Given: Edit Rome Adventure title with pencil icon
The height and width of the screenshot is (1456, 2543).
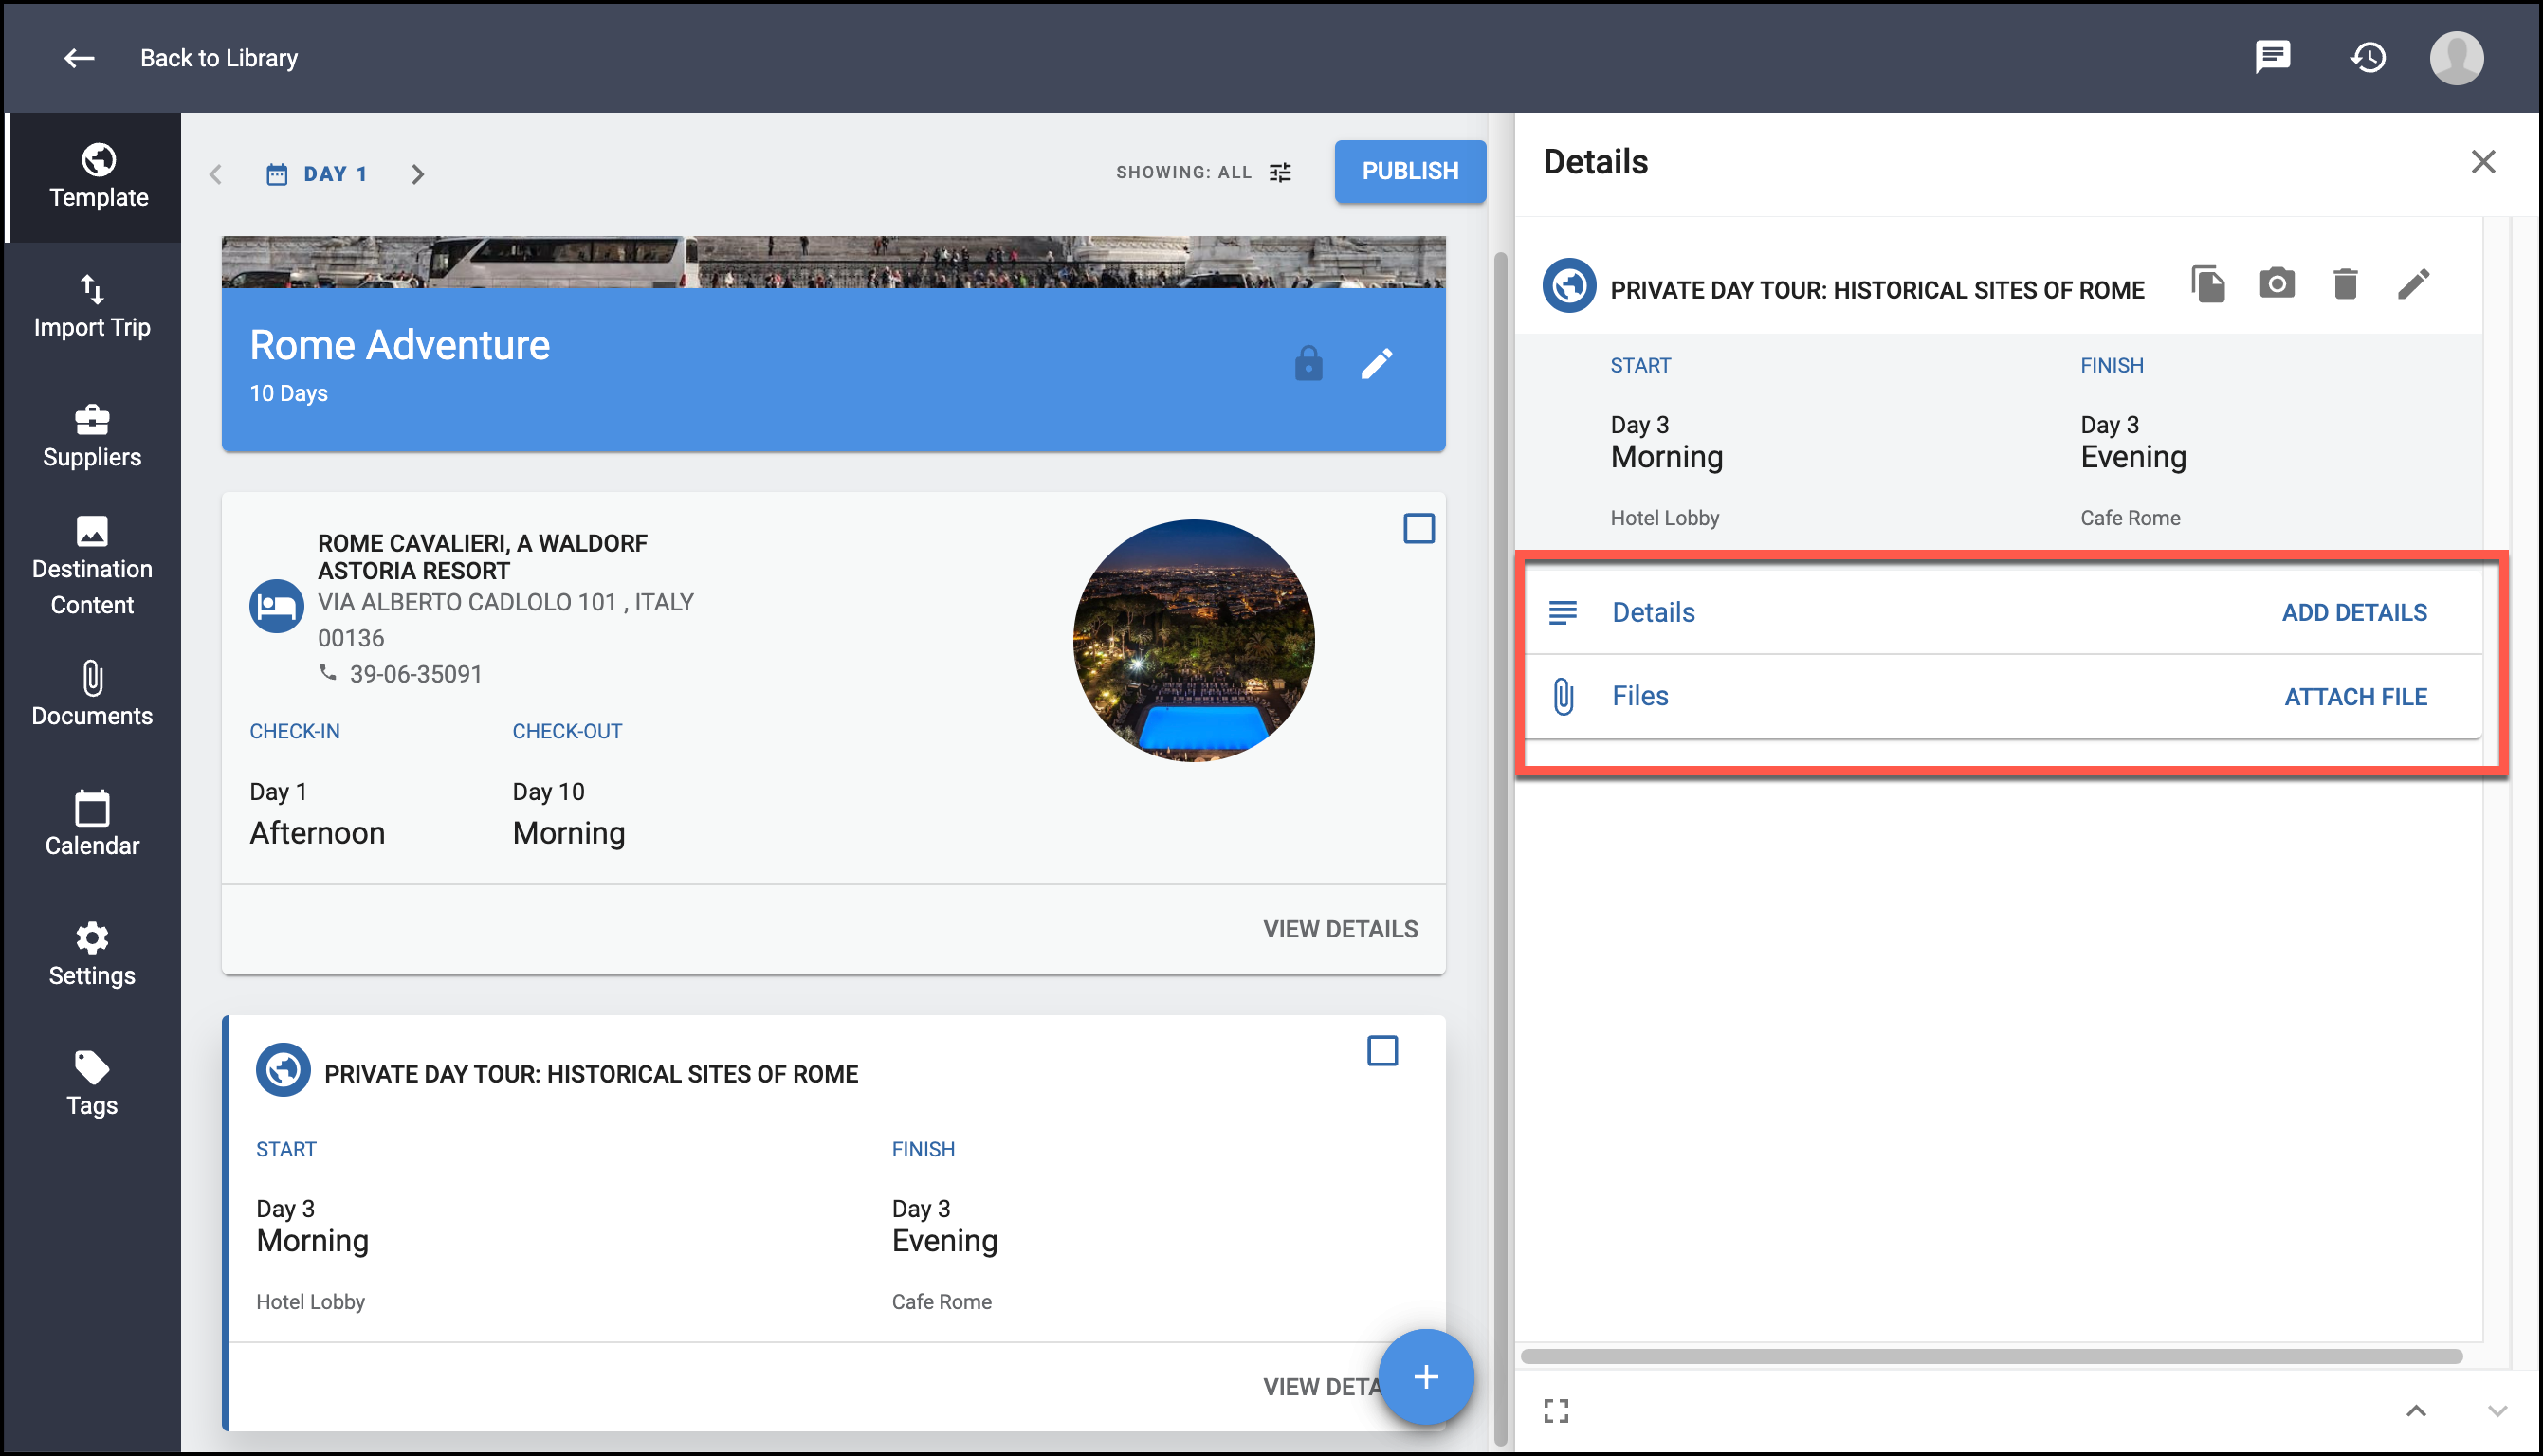Looking at the screenshot, I should click(x=1376, y=364).
